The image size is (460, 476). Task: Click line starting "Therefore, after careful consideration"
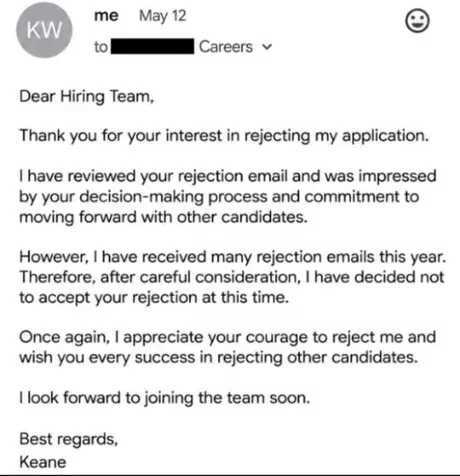click(x=232, y=277)
